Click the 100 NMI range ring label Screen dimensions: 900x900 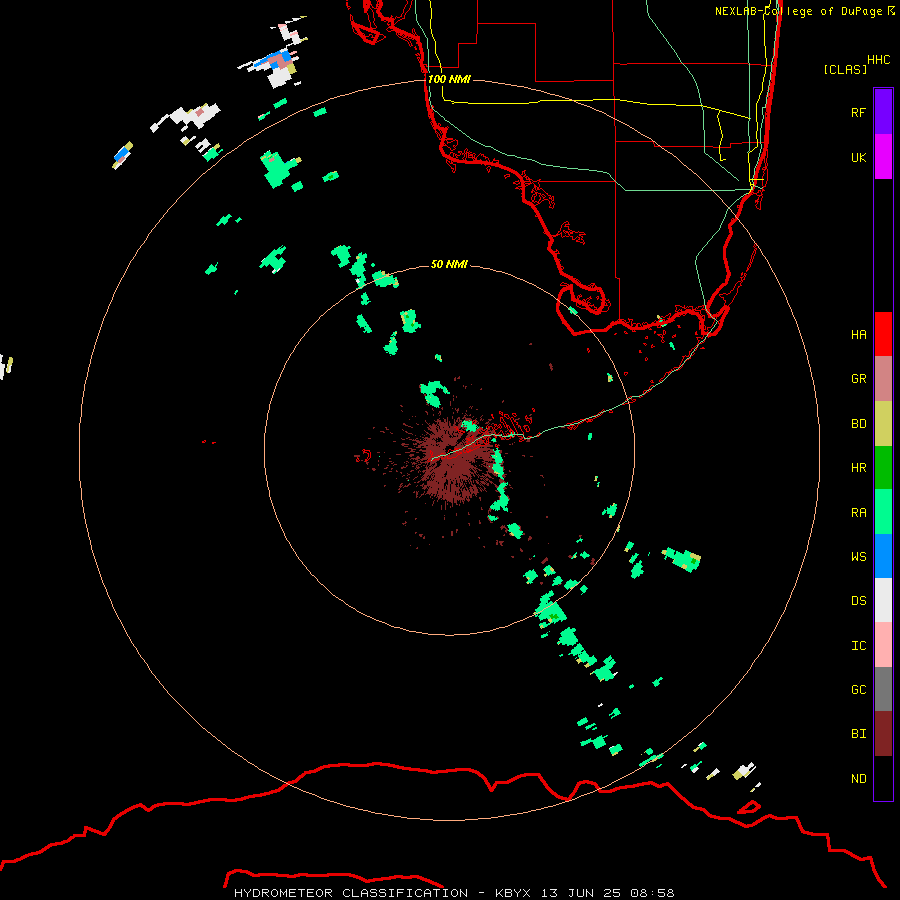click(x=449, y=79)
